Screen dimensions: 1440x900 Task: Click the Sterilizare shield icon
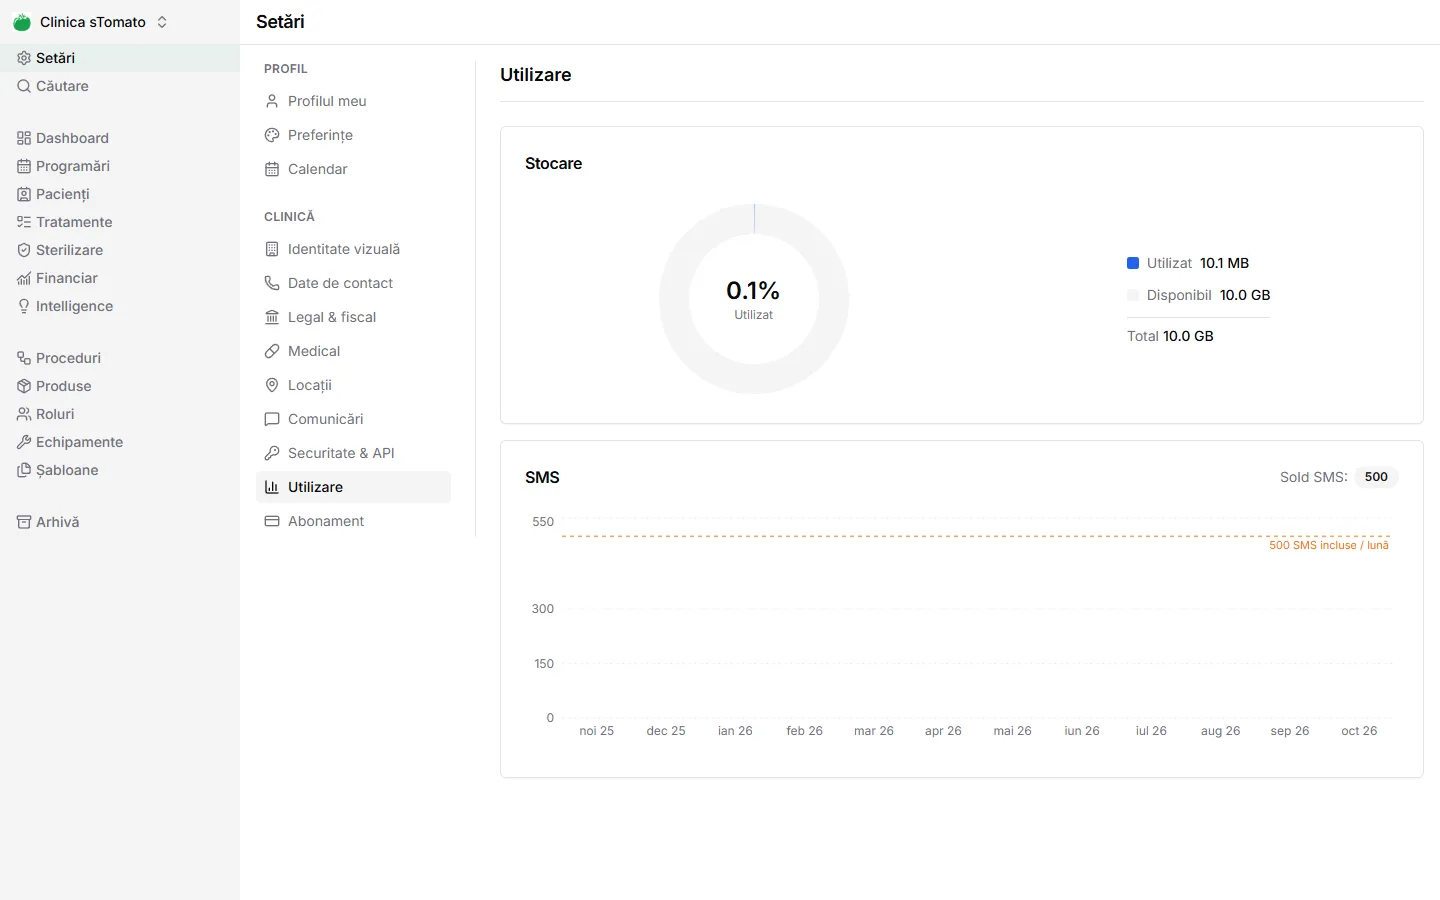coord(24,250)
